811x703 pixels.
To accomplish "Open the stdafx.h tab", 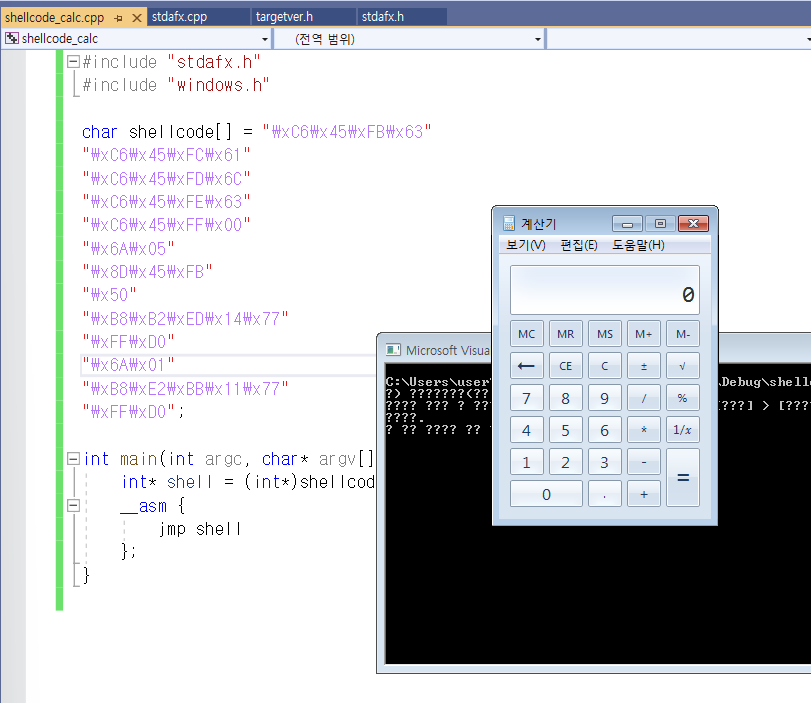I will coord(382,17).
